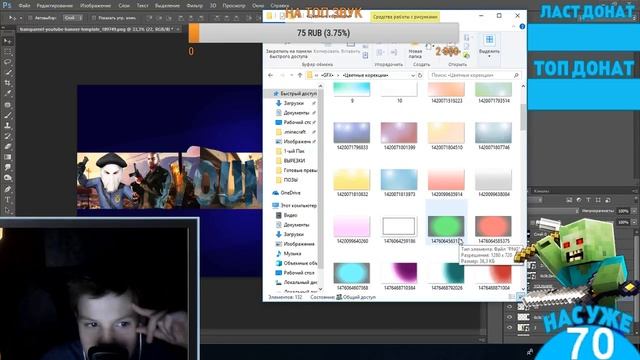
Task: Select the Horizontal Type tool
Action: point(7,200)
